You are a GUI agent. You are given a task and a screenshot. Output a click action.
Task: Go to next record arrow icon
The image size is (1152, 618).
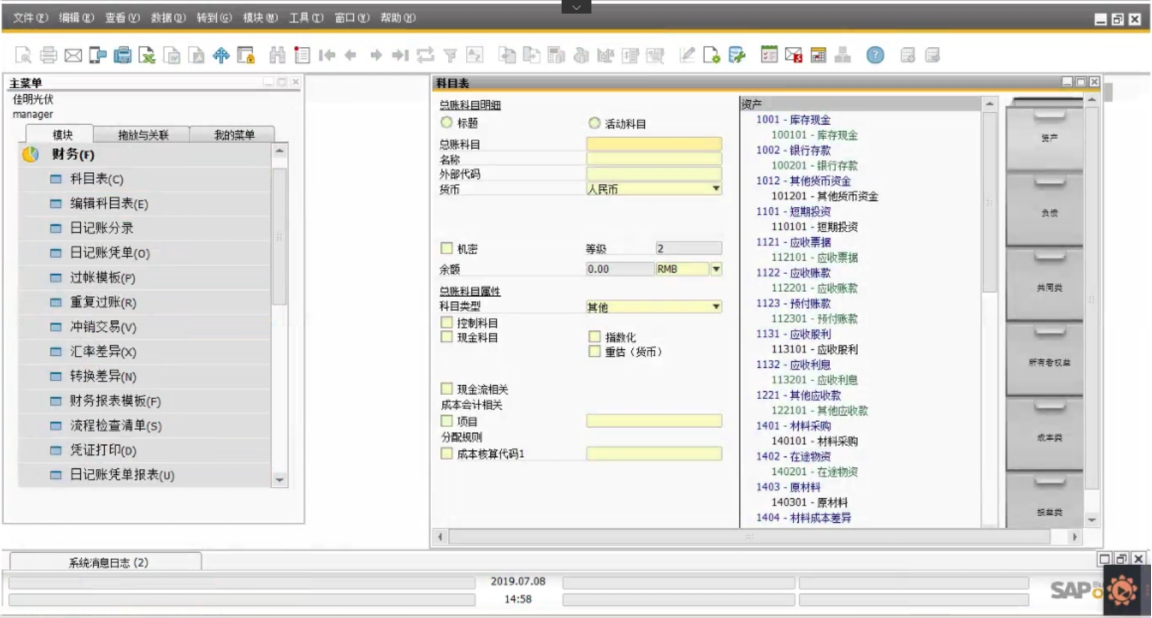(376, 55)
